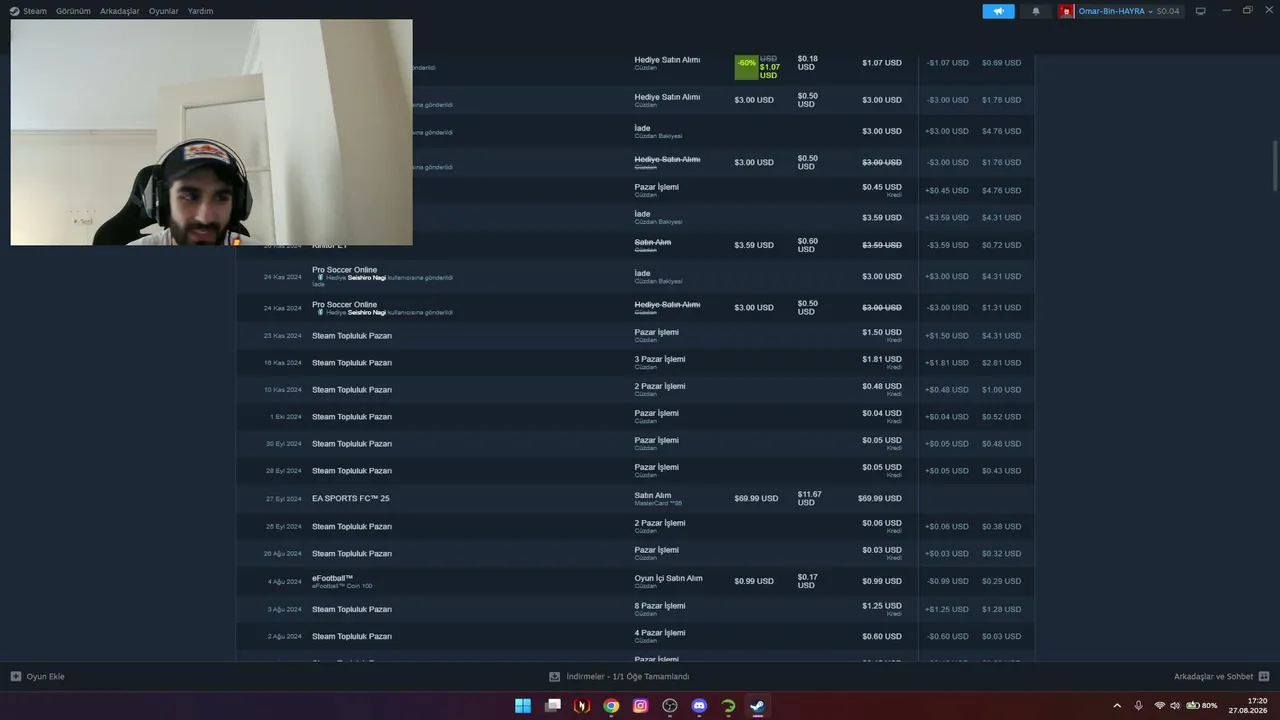Click the date '1 Eki 2024'

pos(285,417)
